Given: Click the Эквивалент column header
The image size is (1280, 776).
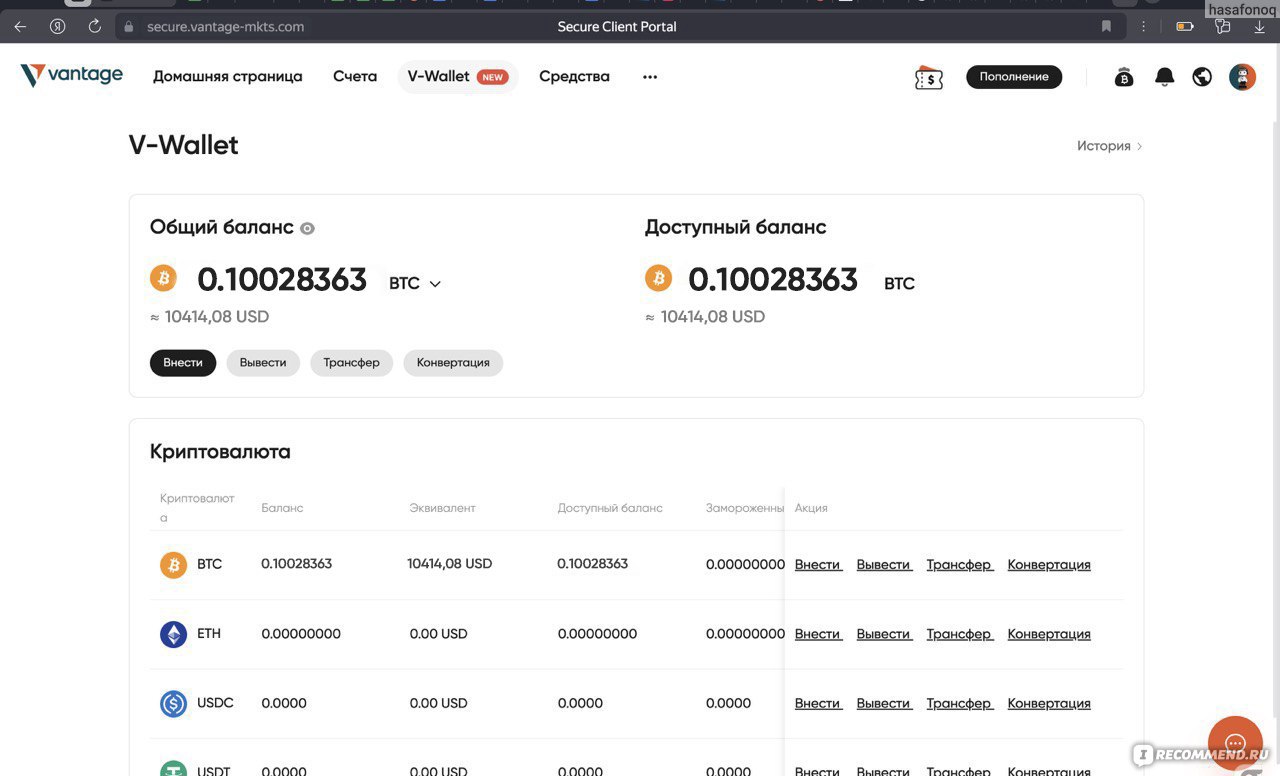Looking at the screenshot, I should pos(442,508).
